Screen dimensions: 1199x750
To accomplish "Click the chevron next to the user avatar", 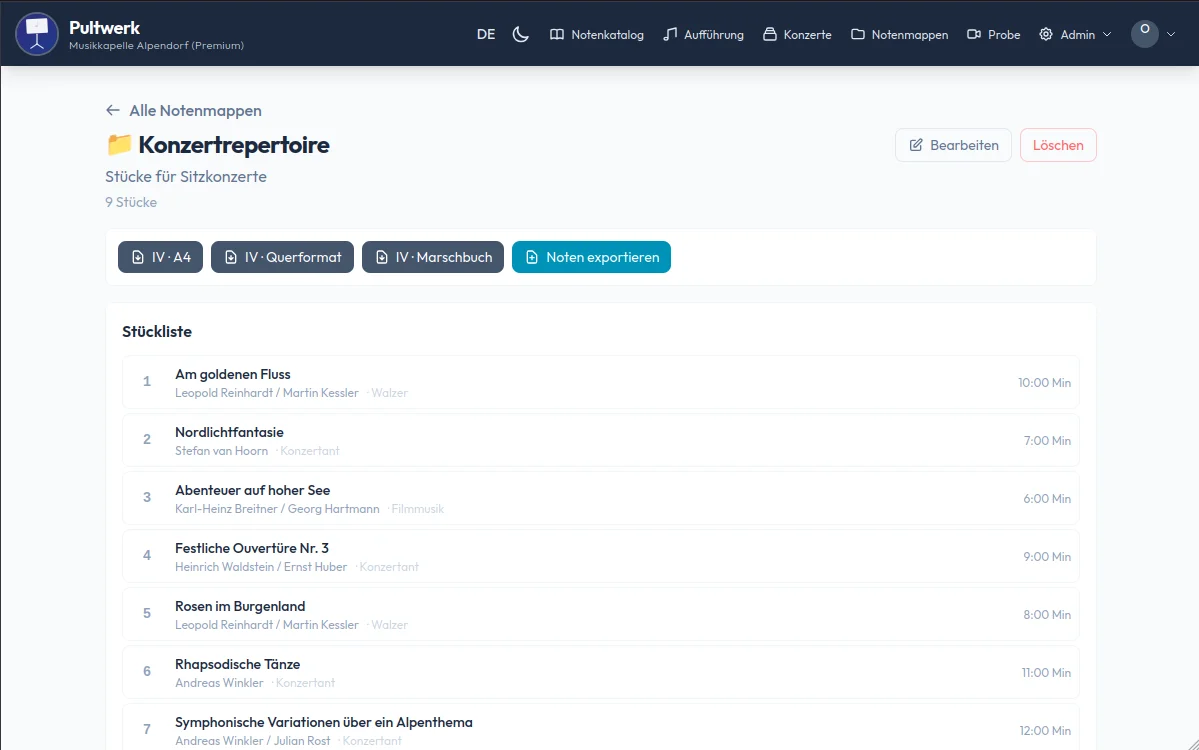I will (1171, 34).
